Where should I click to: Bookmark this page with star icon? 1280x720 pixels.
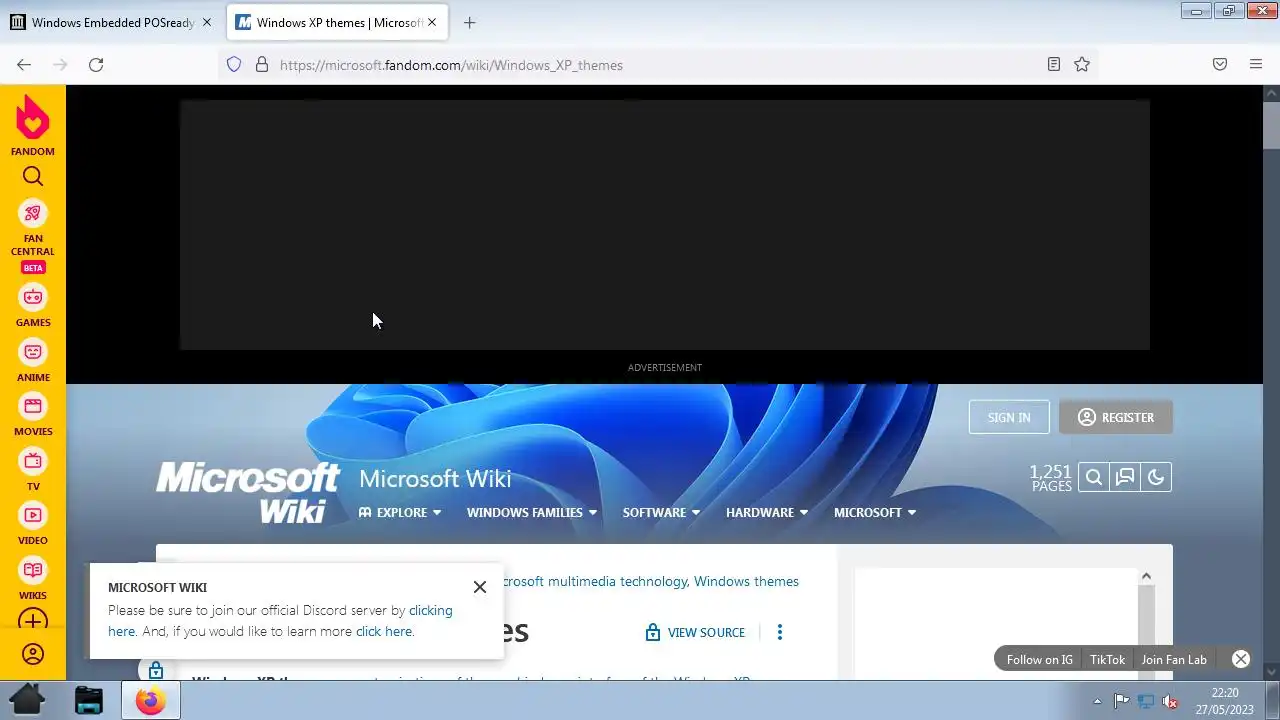(x=1082, y=65)
